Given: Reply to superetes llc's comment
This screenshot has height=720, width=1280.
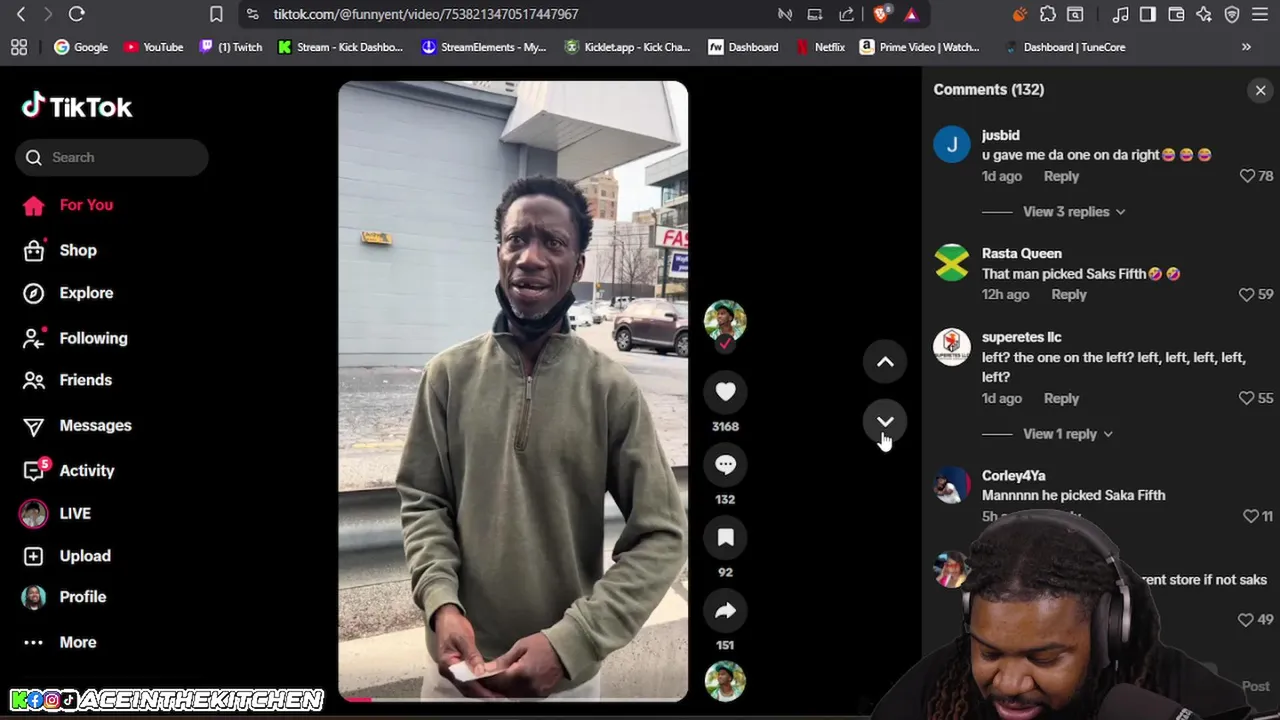Looking at the screenshot, I should (1061, 398).
